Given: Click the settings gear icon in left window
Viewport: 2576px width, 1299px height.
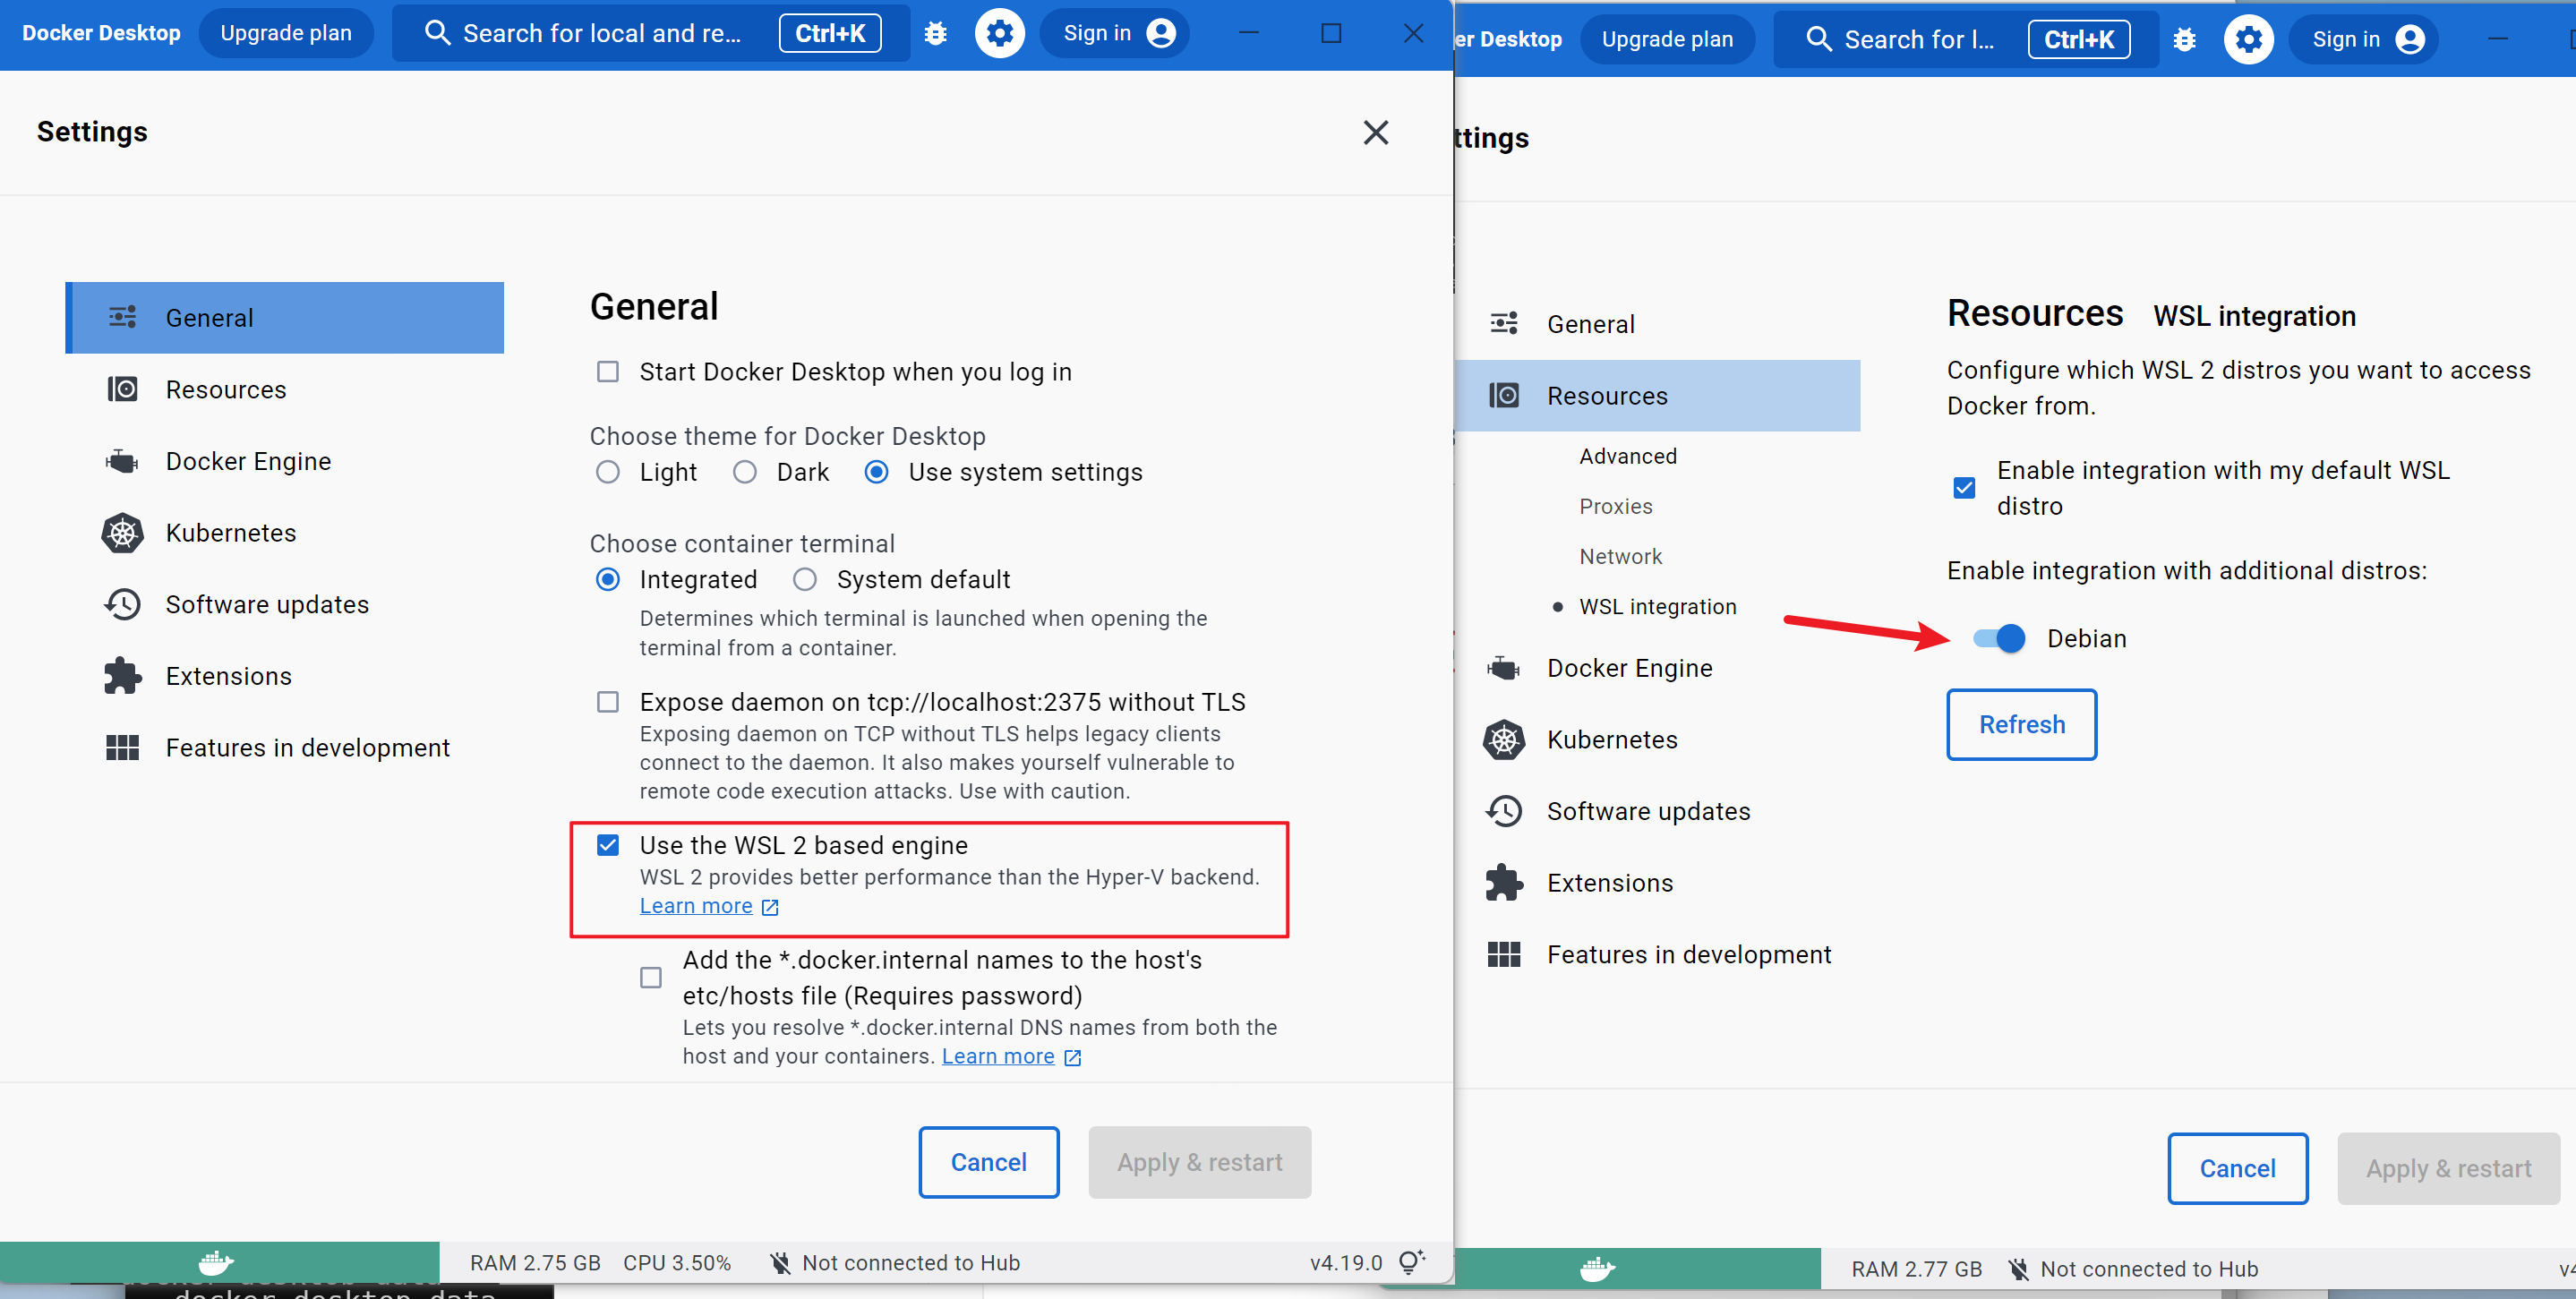Looking at the screenshot, I should coord(999,33).
